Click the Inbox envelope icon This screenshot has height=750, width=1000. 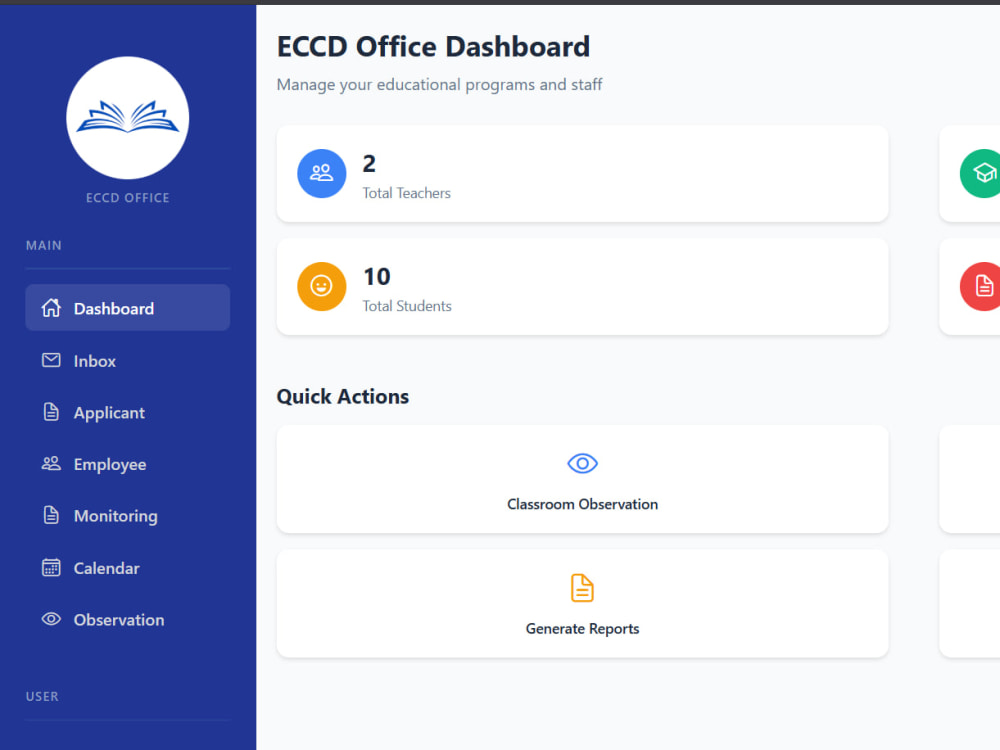click(51, 360)
